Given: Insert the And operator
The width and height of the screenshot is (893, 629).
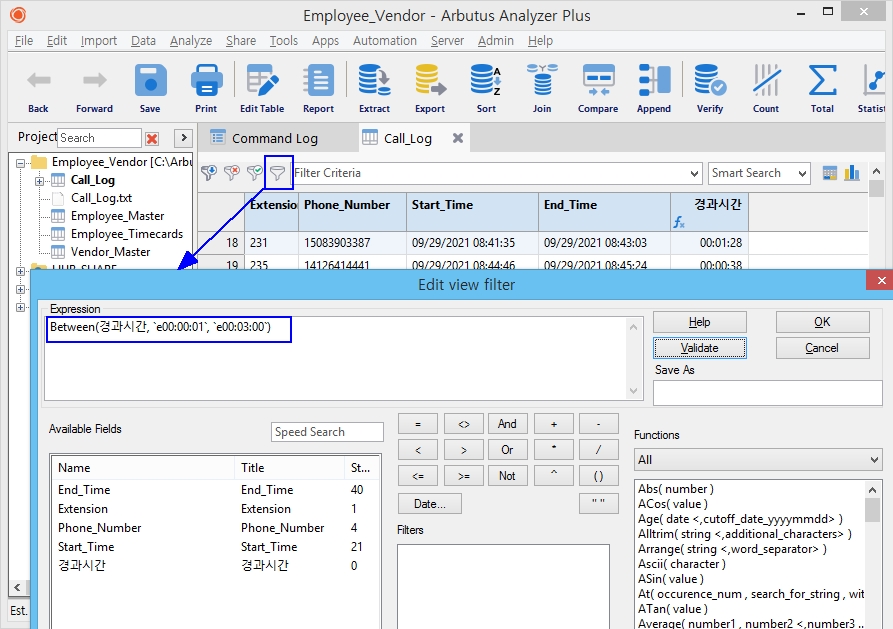Looking at the screenshot, I should (507, 424).
